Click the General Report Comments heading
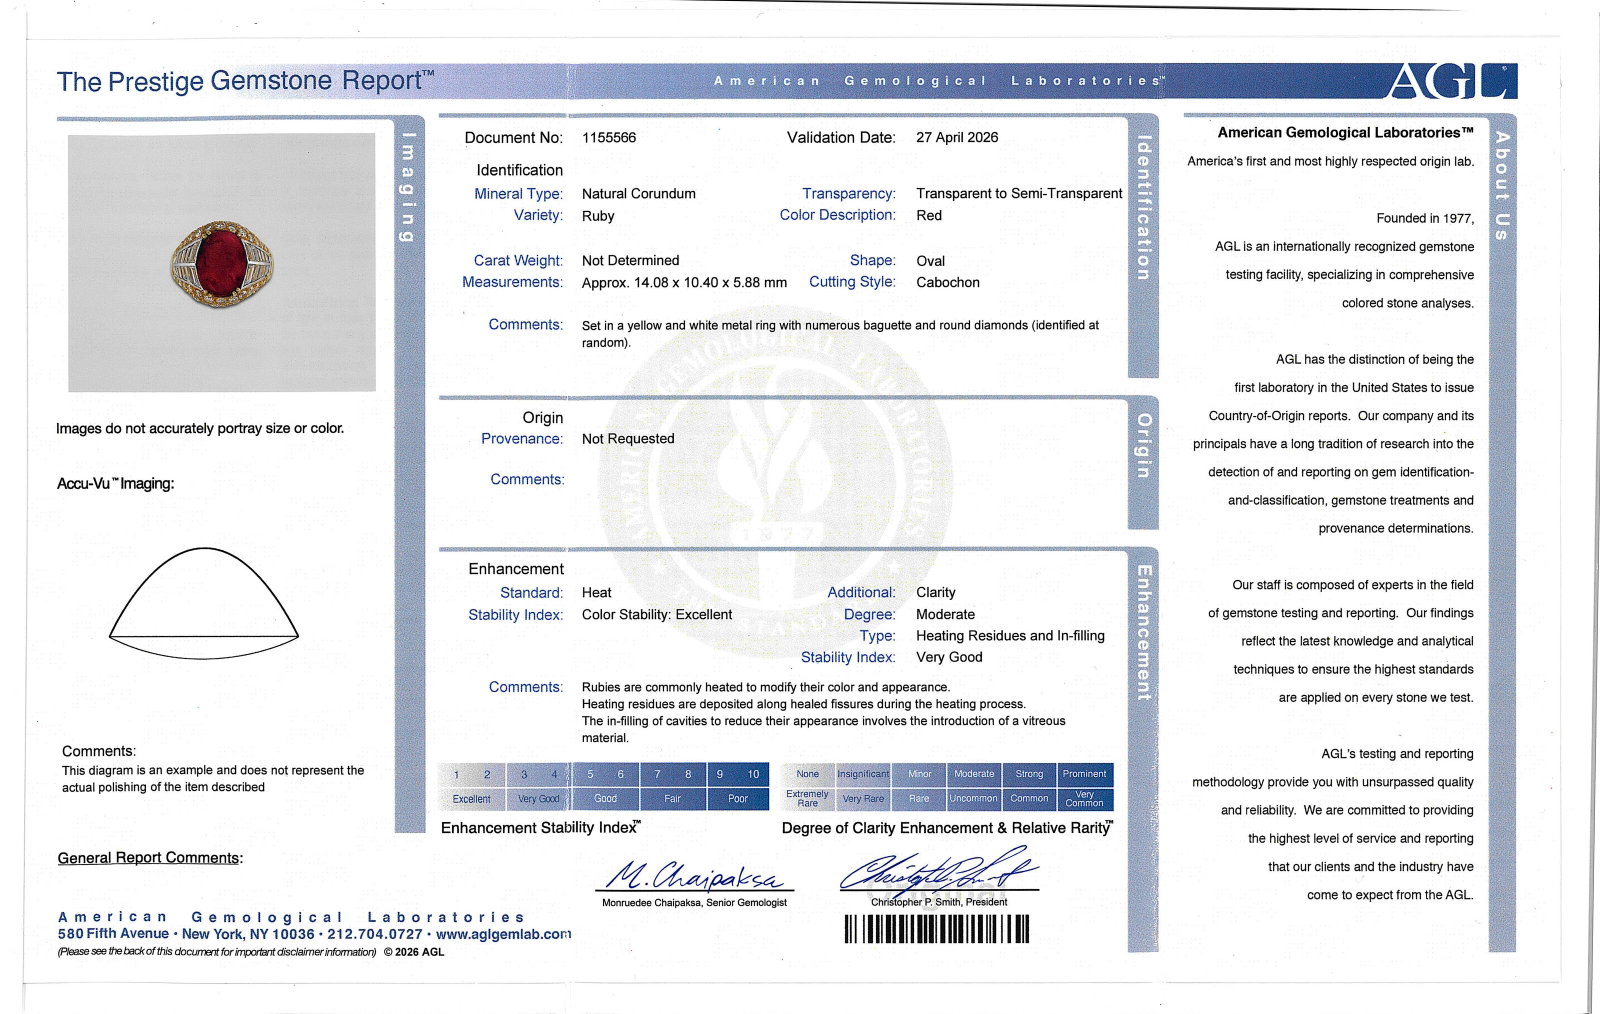Image resolution: width=1600 pixels, height=1014 pixels. 150,858
